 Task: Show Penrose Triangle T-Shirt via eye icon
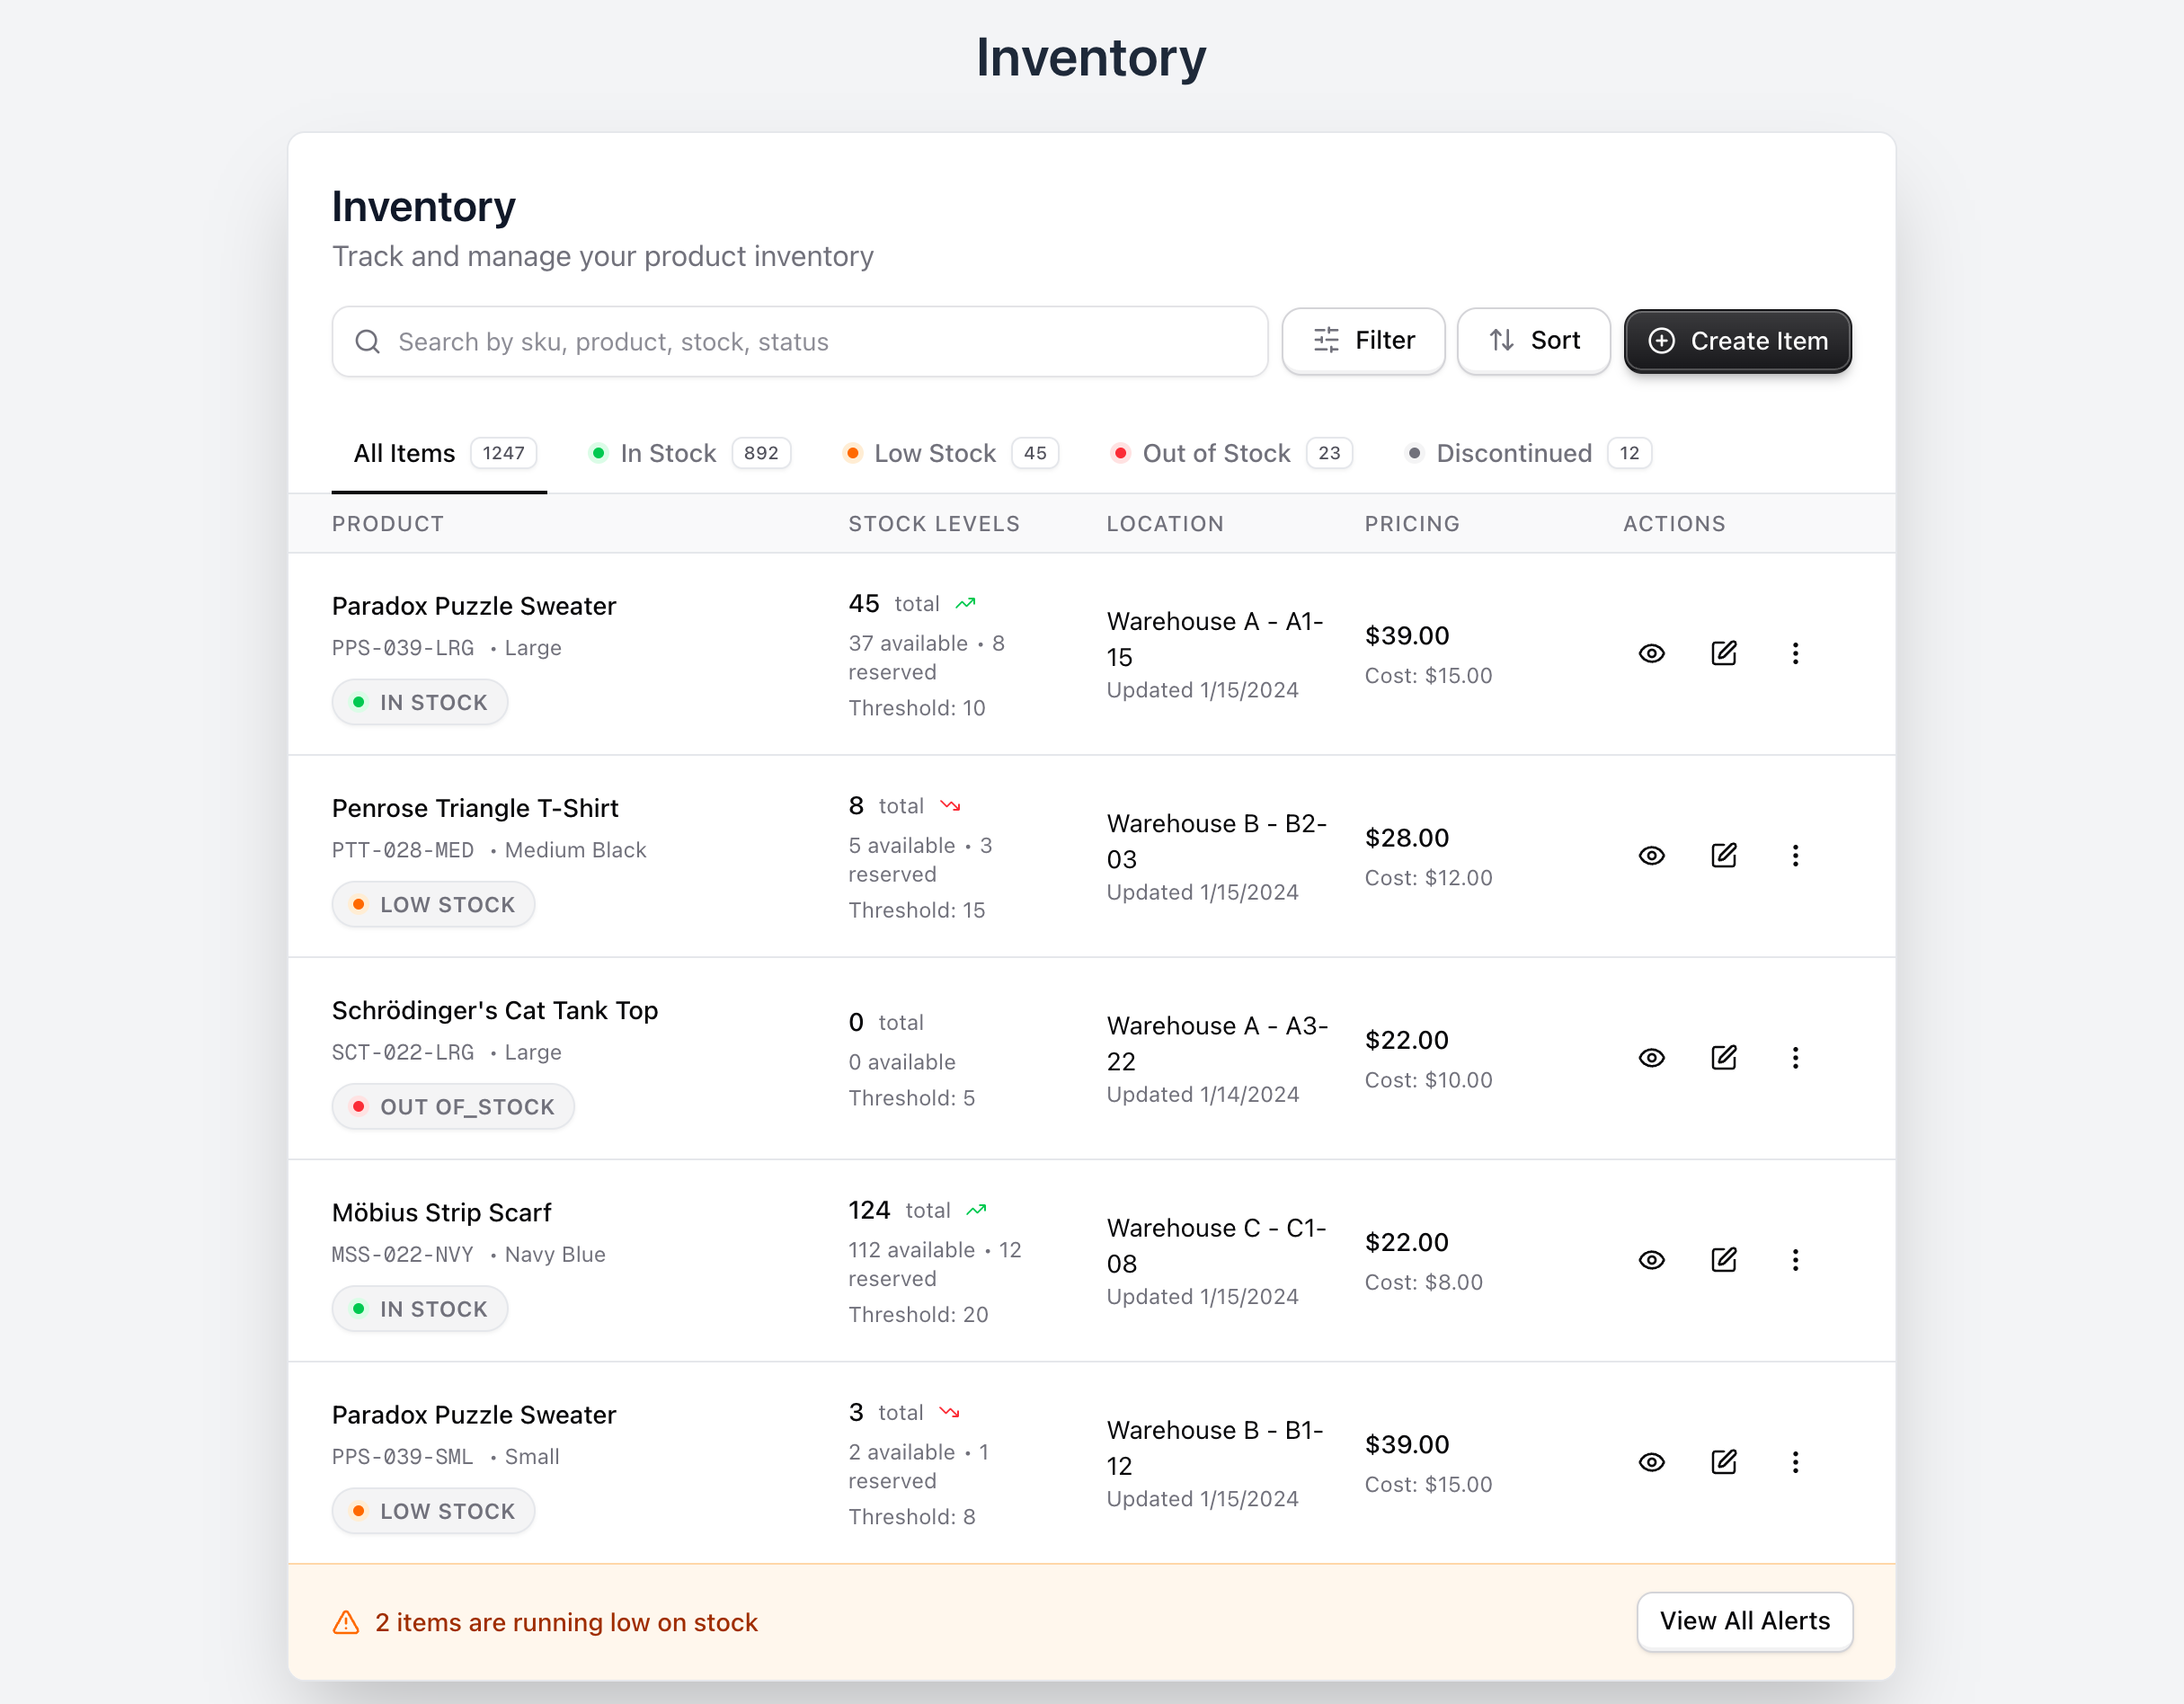pos(1651,855)
